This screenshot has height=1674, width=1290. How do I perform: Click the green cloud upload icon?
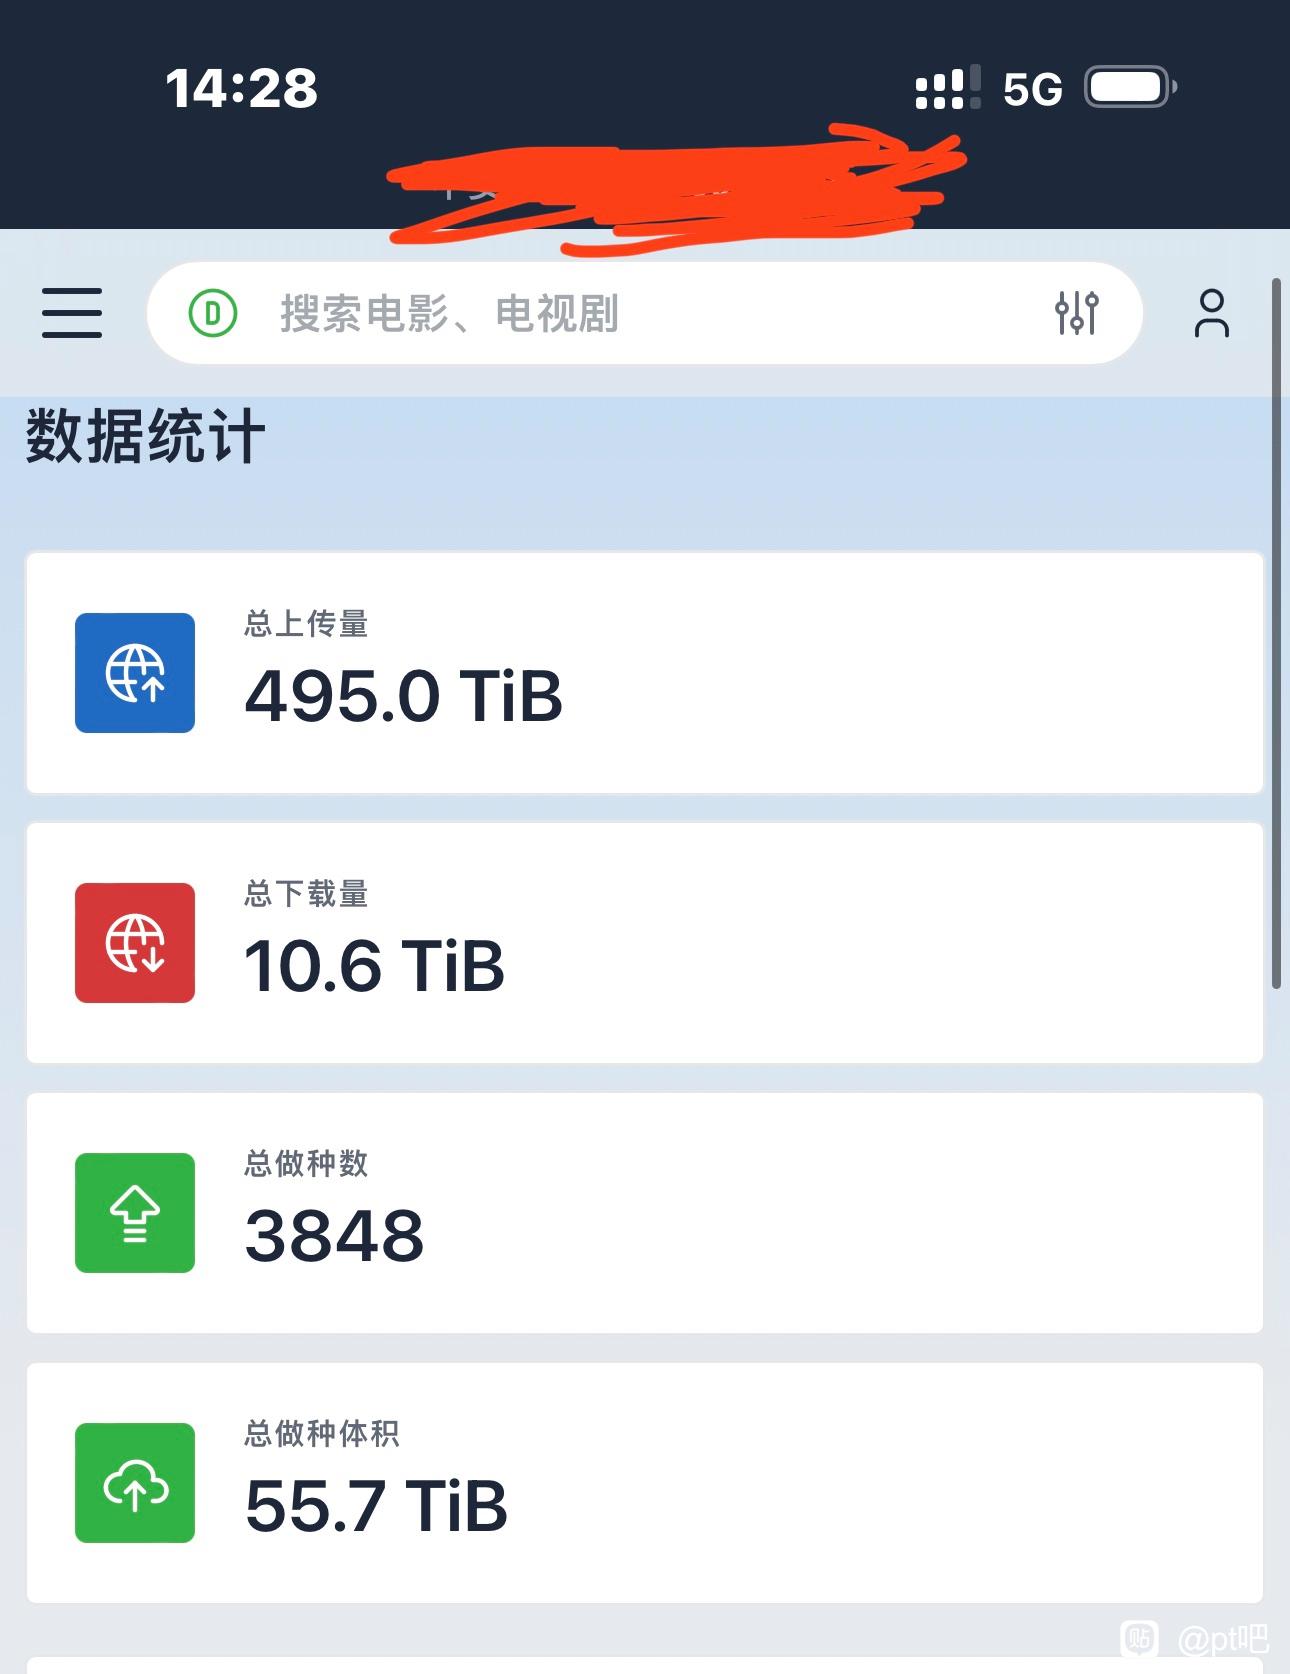135,1483
